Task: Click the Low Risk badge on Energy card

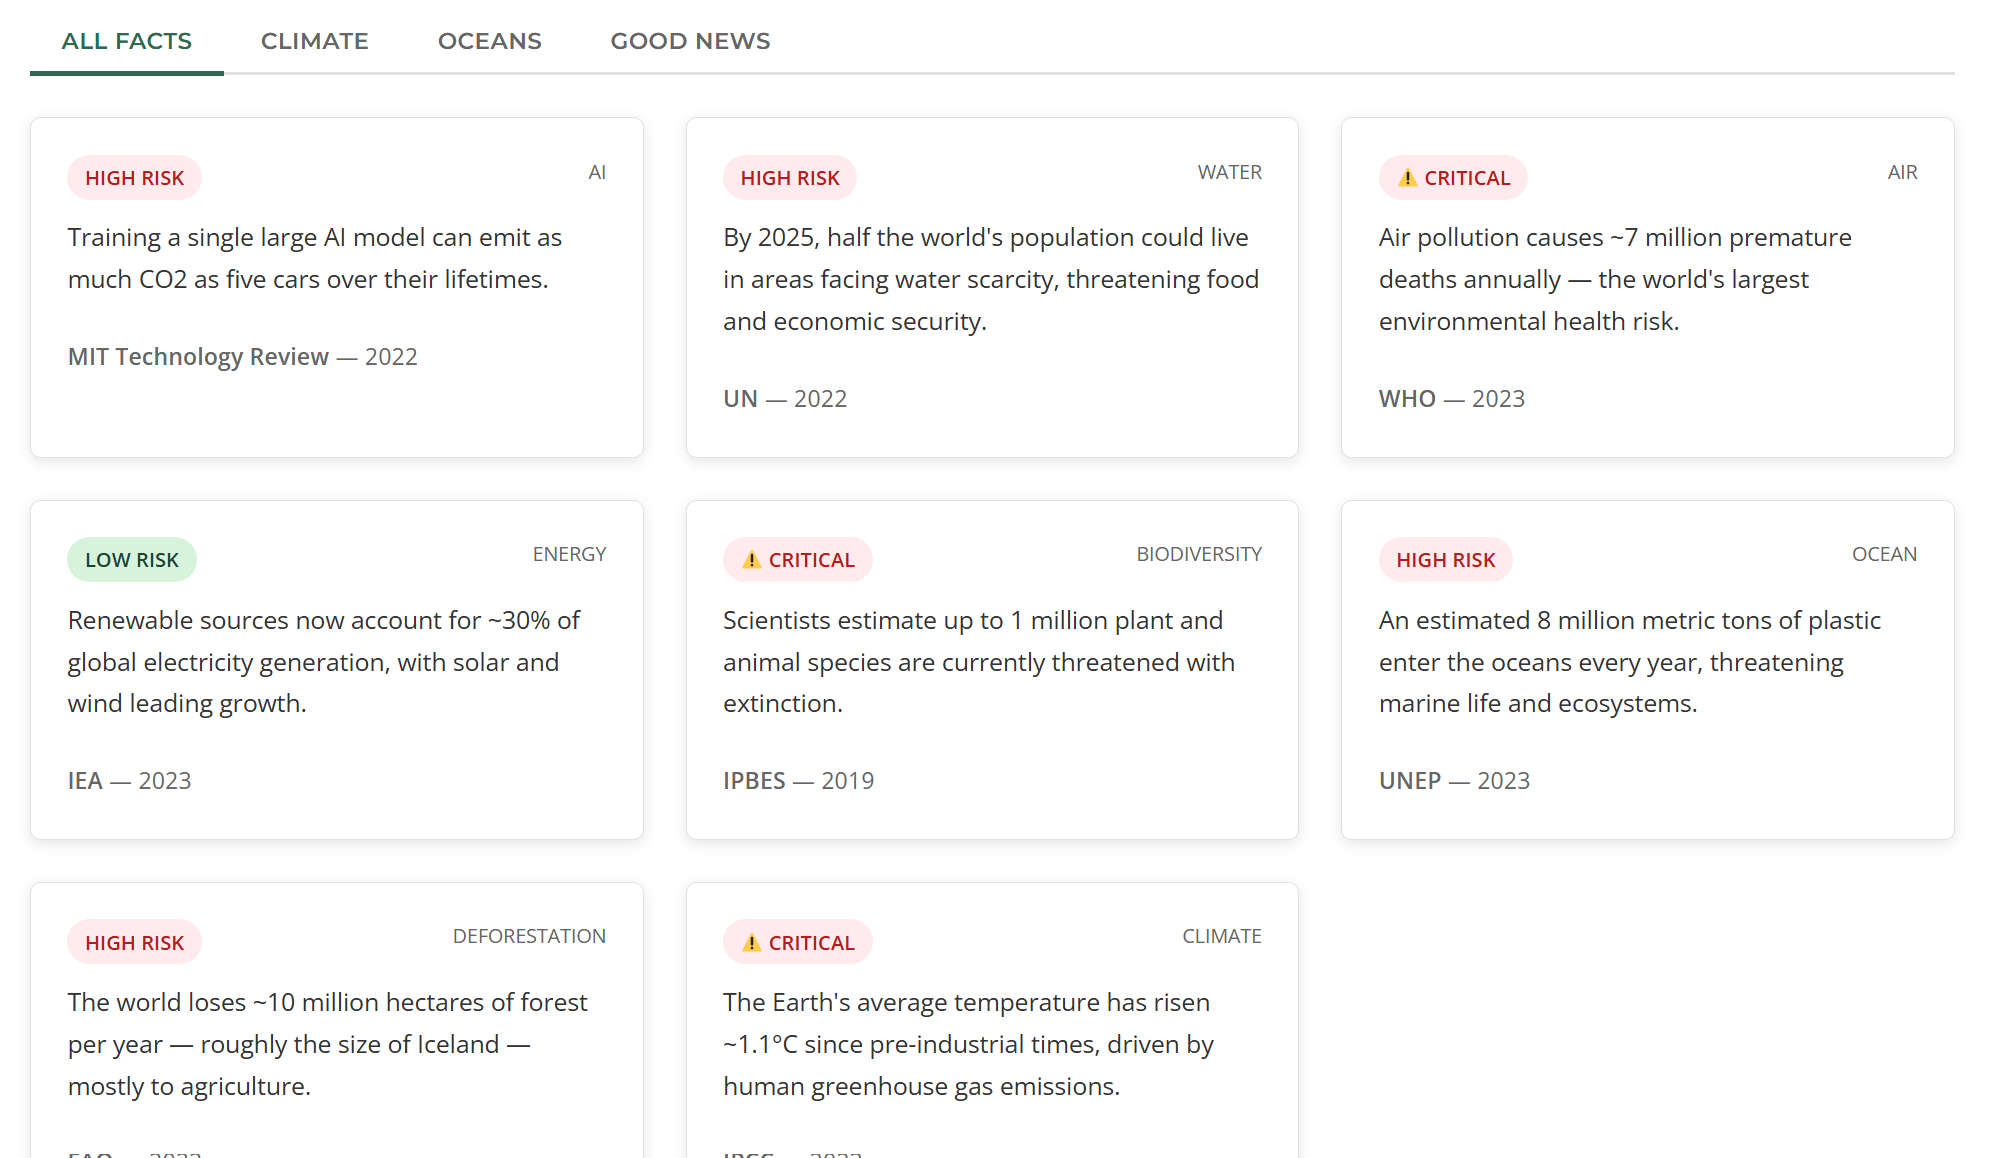Action: tap(131, 560)
